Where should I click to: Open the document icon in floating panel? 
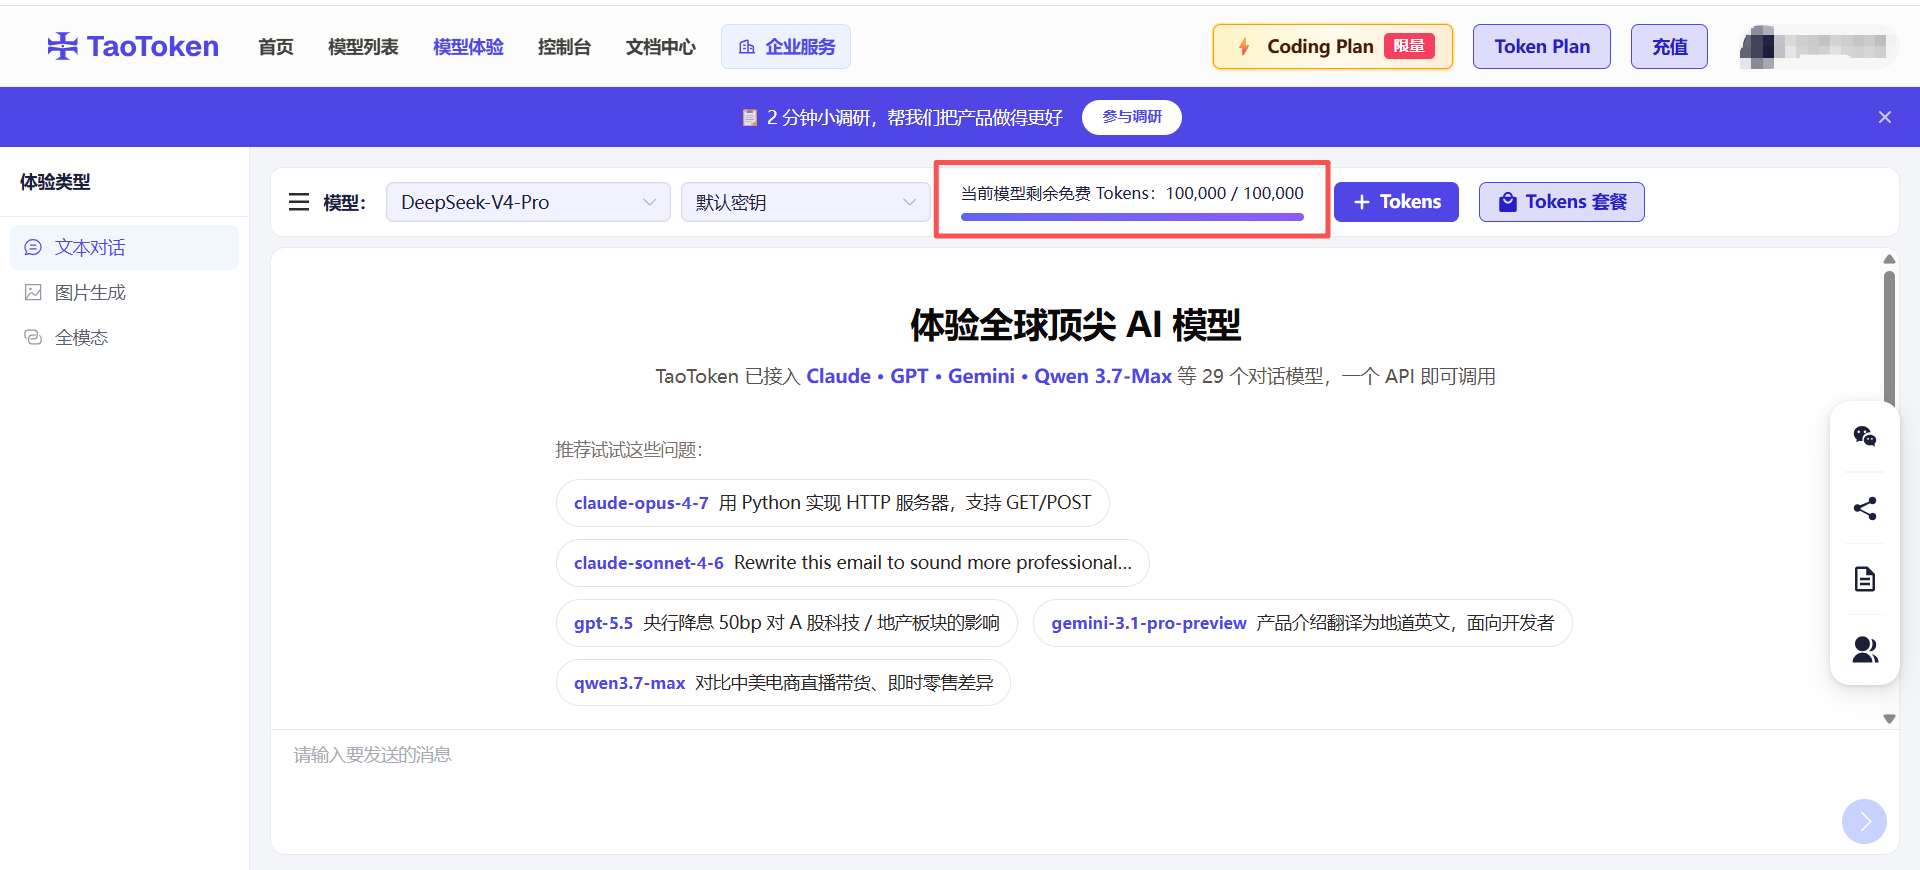click(x=1865, y=579)
